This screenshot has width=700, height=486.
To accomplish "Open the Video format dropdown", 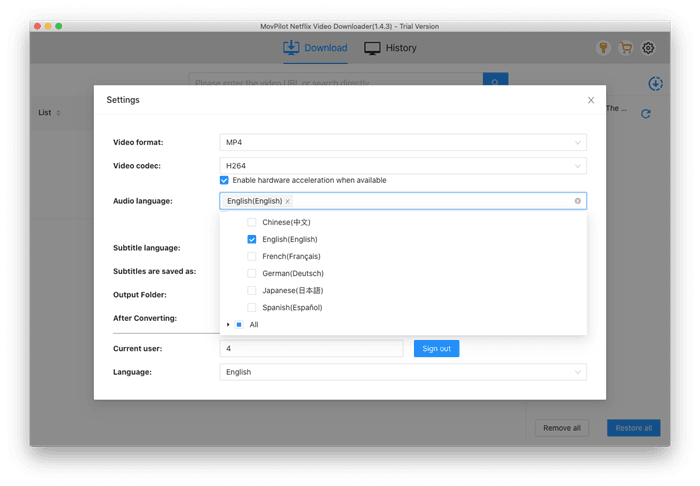I will [403, 142].
